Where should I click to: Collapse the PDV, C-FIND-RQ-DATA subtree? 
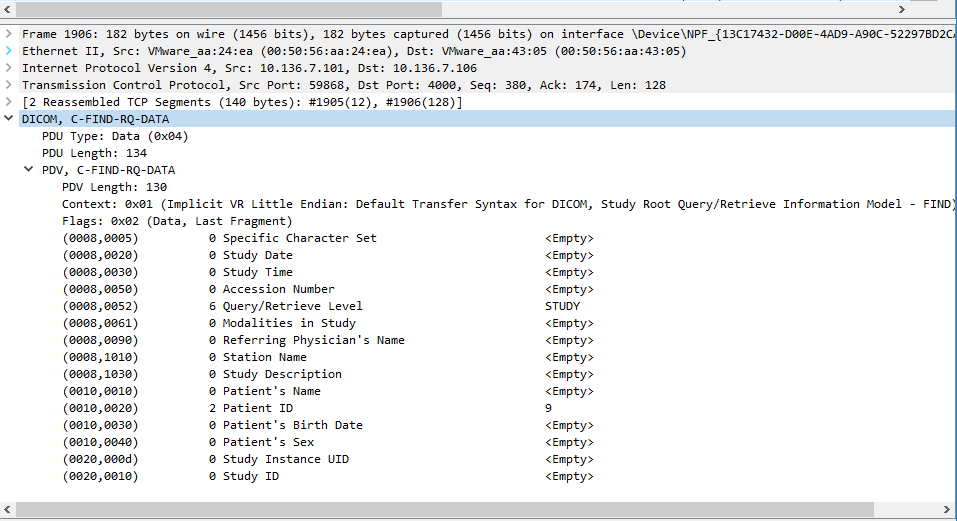coord(29,170)
